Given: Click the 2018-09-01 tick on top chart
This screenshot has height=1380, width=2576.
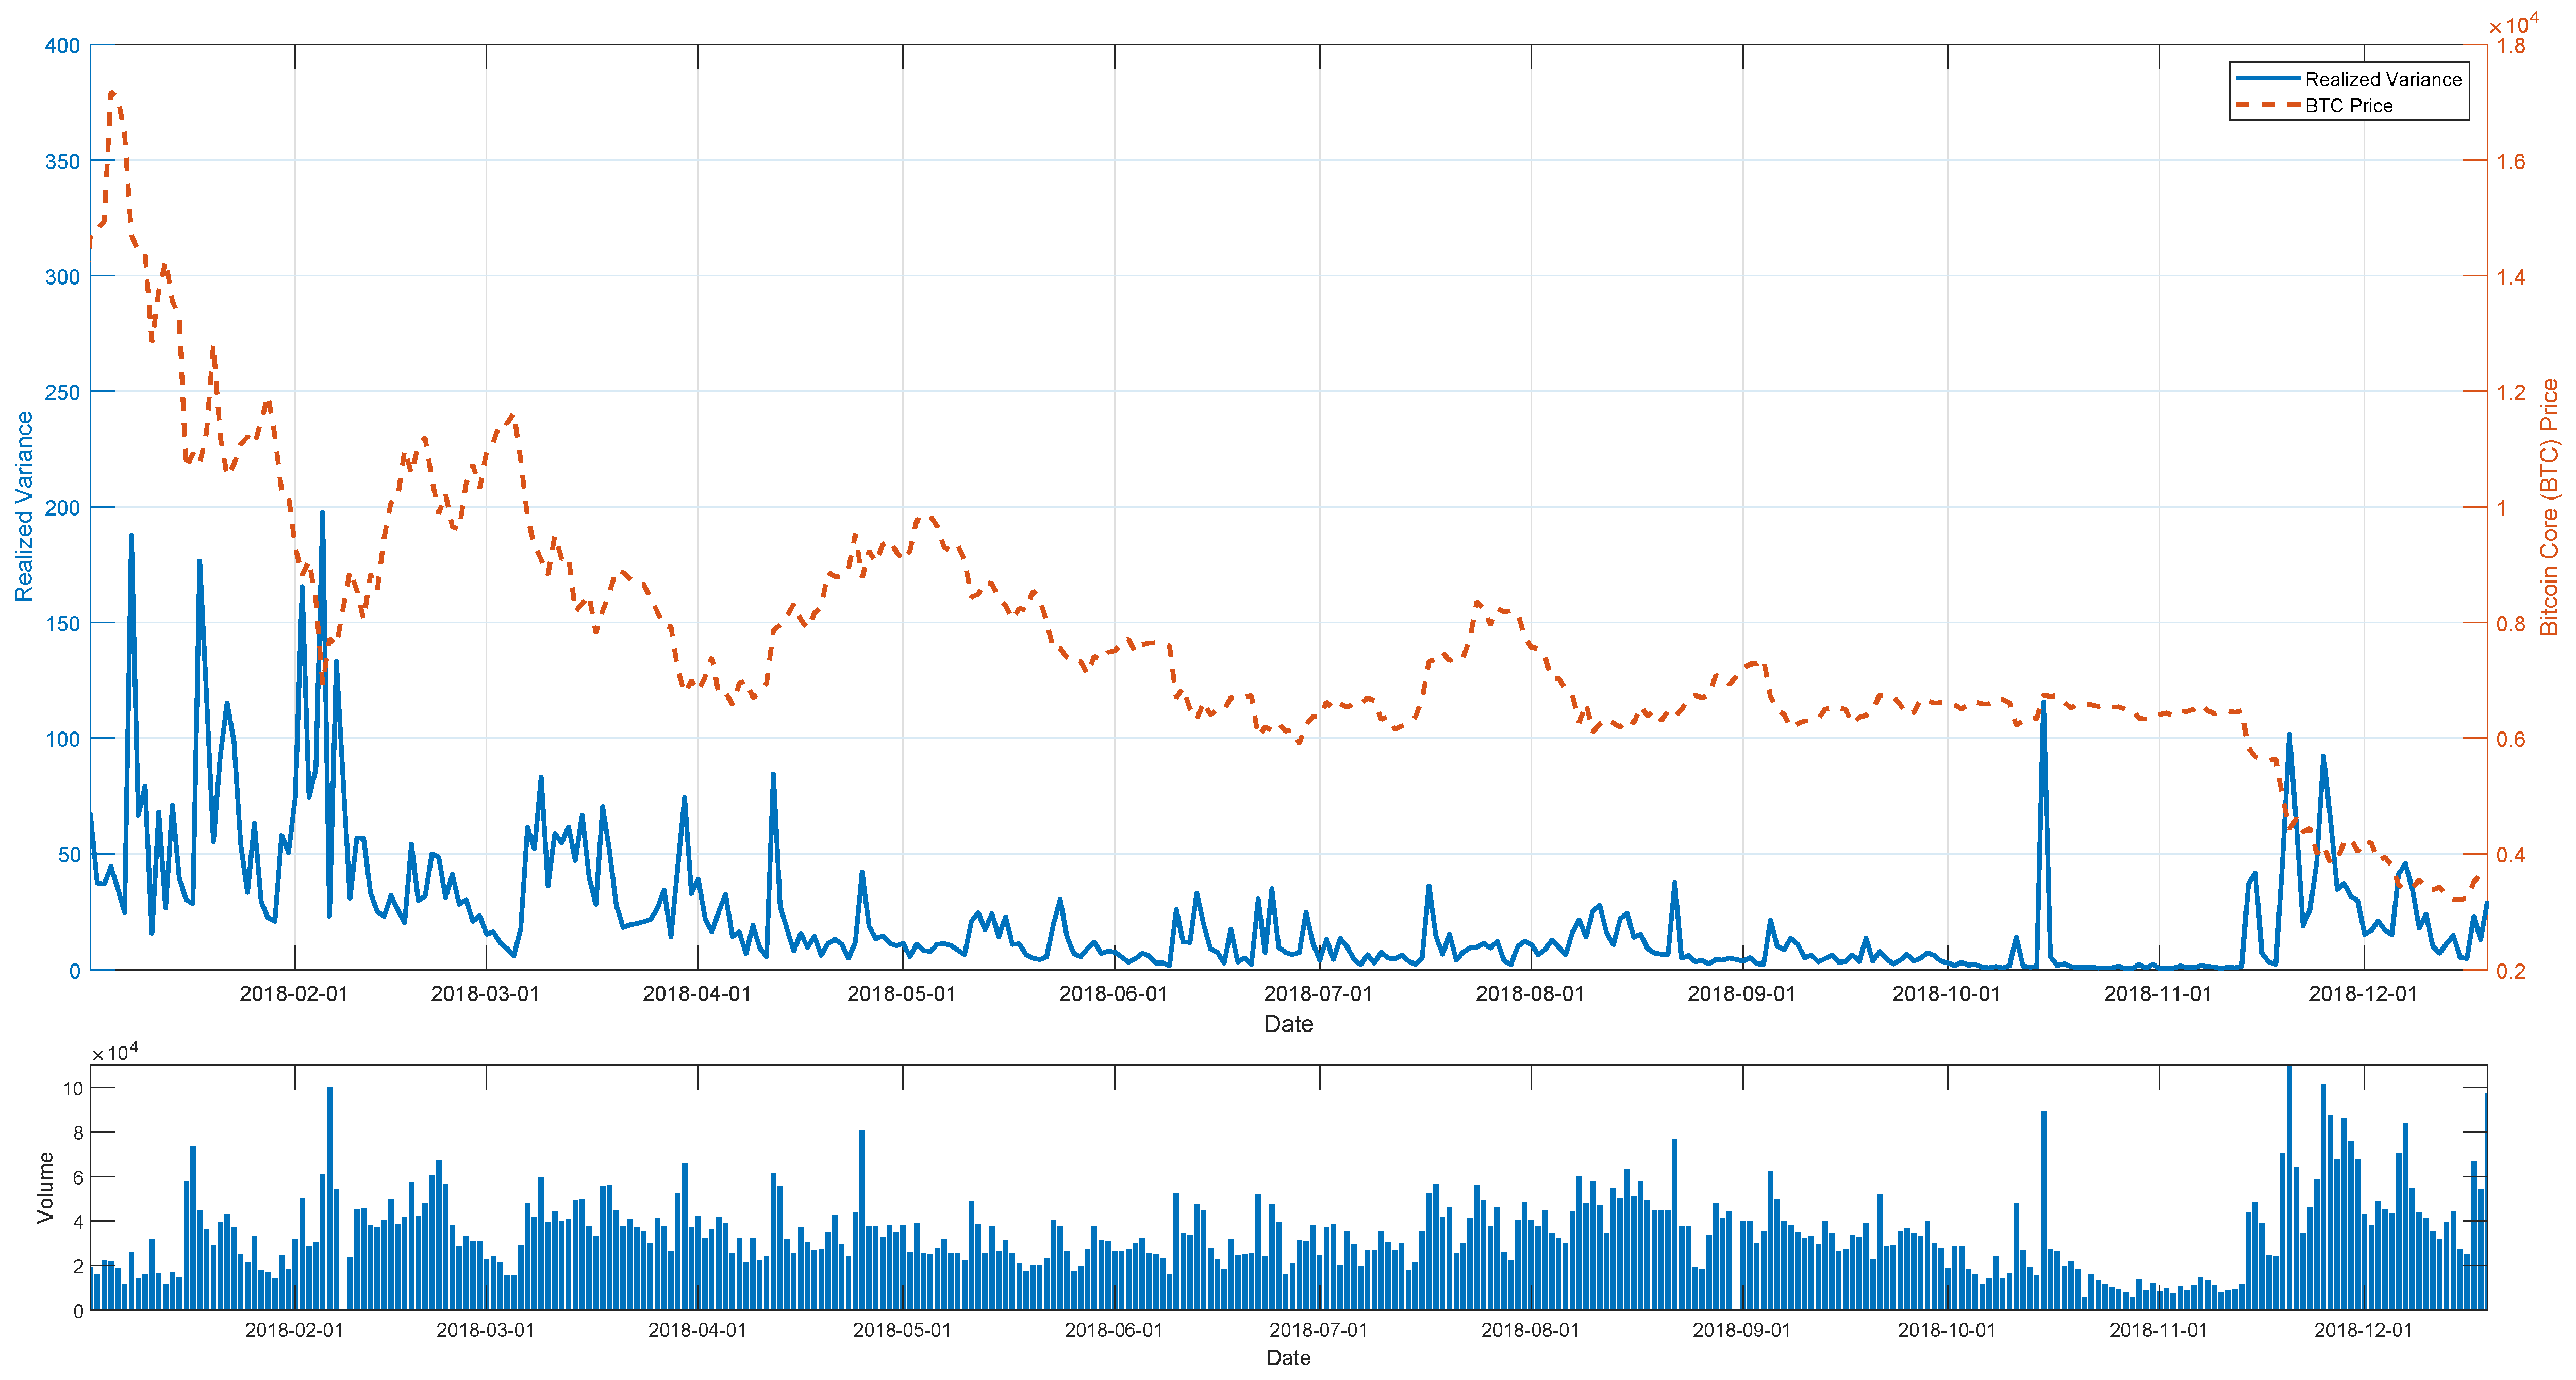Looking at the screenshot, I should [1741, 993].
